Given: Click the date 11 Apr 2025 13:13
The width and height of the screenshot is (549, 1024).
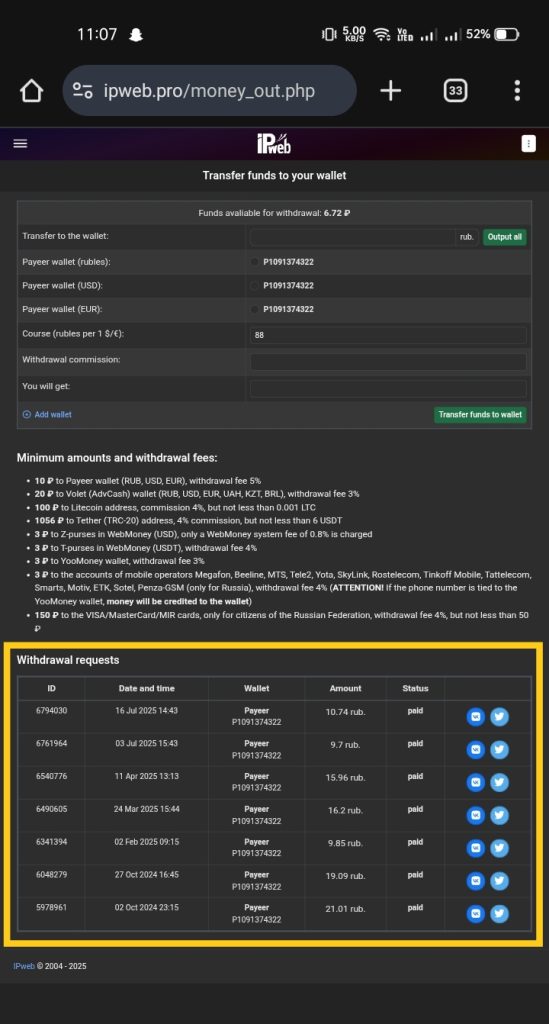Looking at the screenshot, I should click(146, 776).
